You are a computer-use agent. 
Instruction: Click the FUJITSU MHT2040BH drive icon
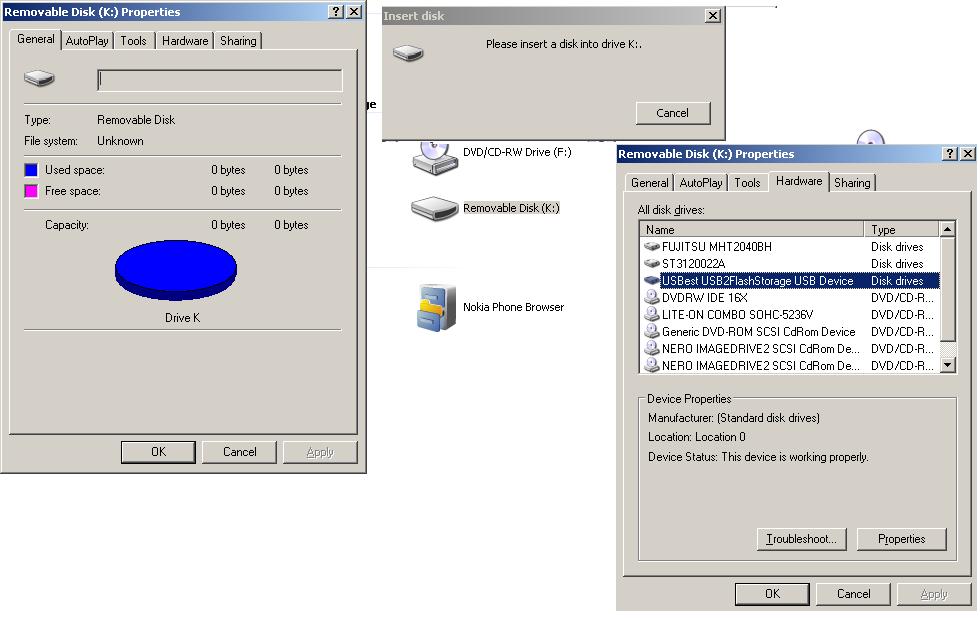click(x=652, y=247)
